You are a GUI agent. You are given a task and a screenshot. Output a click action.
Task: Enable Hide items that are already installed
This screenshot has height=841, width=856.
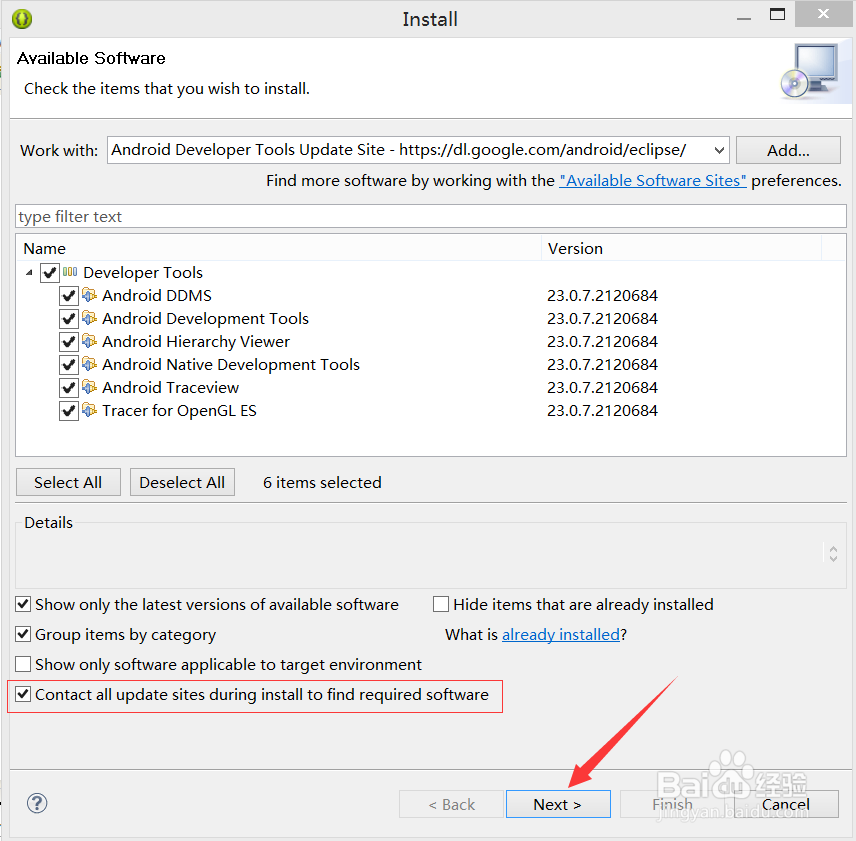(x=441, y=604)
